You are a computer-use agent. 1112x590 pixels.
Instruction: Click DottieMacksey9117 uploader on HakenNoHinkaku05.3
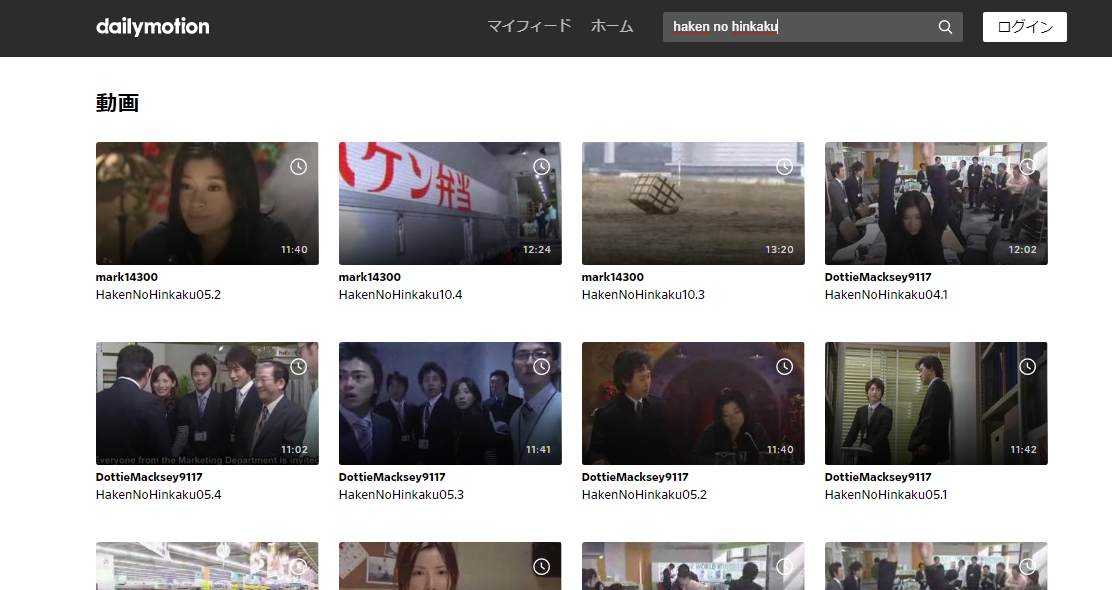[392, 477]
